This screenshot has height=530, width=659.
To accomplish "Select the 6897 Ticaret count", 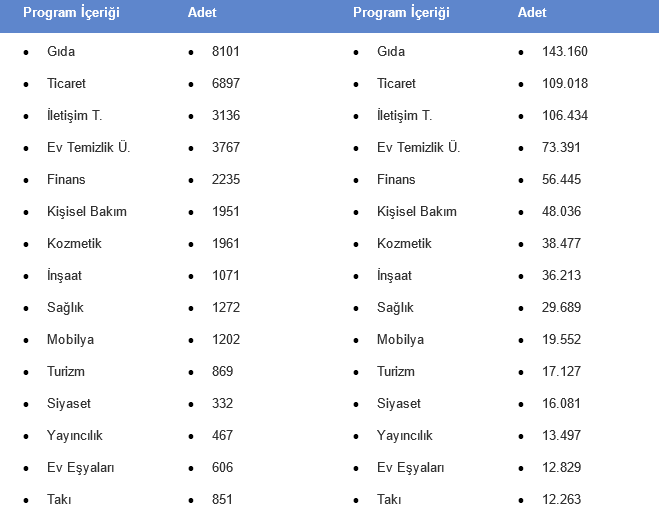I will (226, 83).
